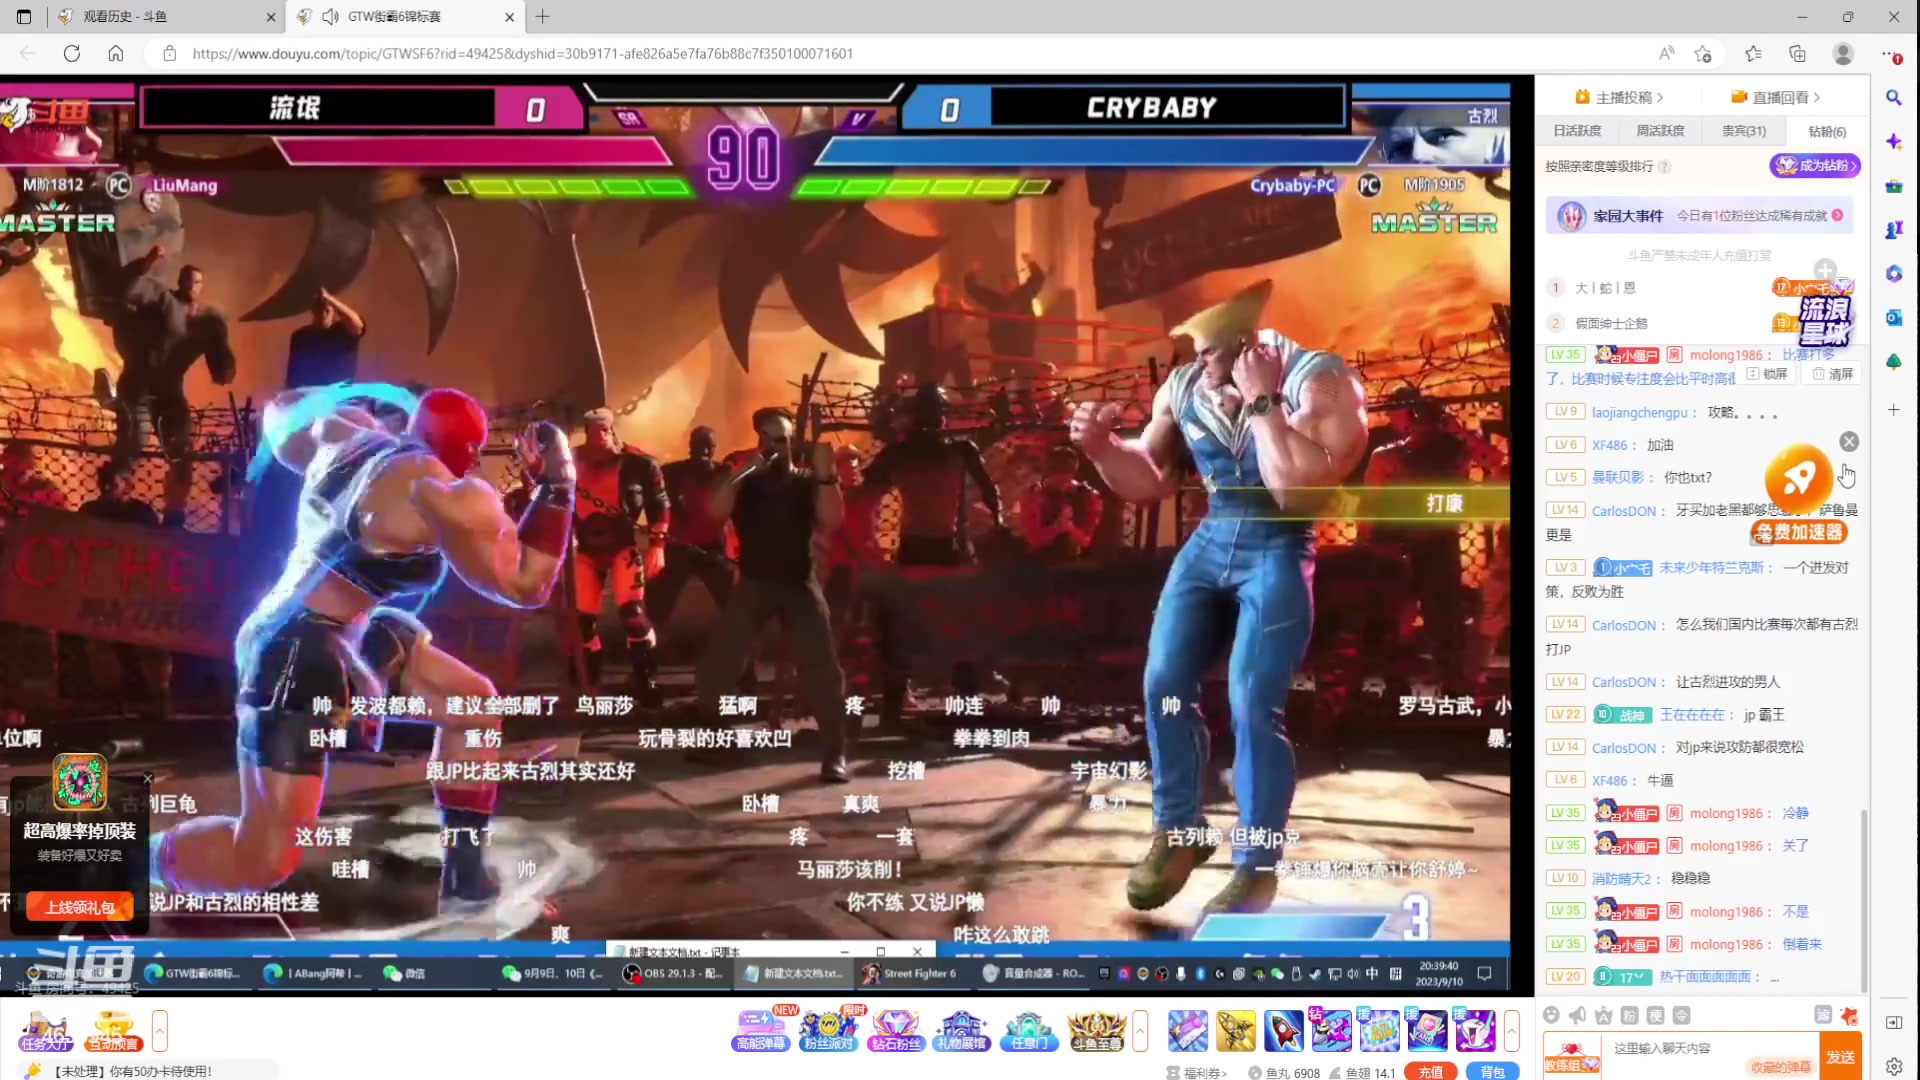
Task: Open the 互动预言 prediction icon
Action: (x=112, y=1030)
